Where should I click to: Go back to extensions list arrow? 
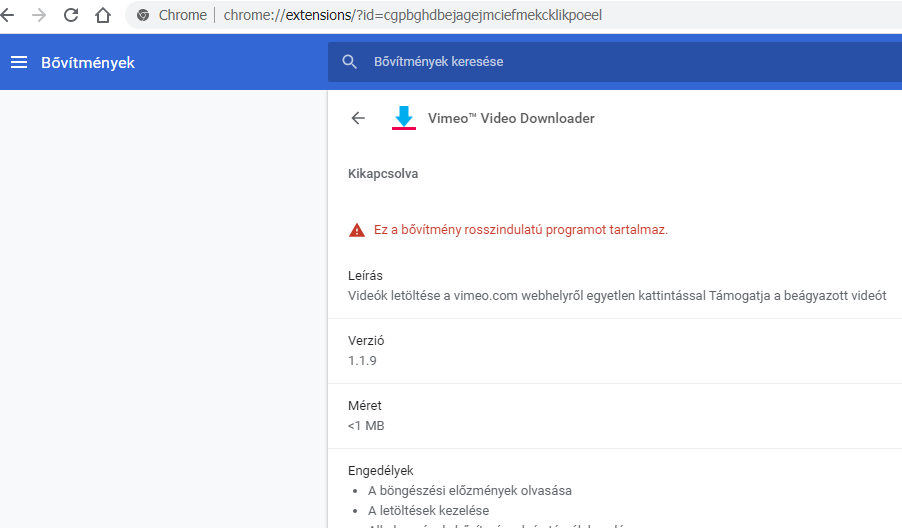point(358,118)
